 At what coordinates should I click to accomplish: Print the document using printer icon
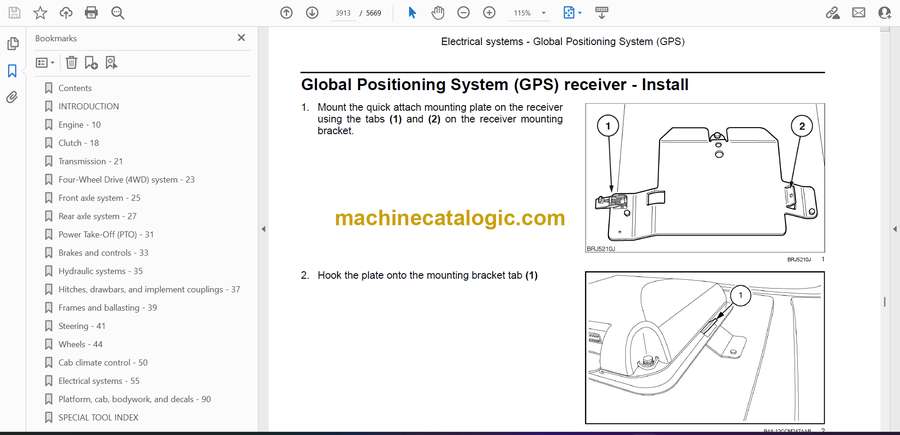tap(92, 13)
